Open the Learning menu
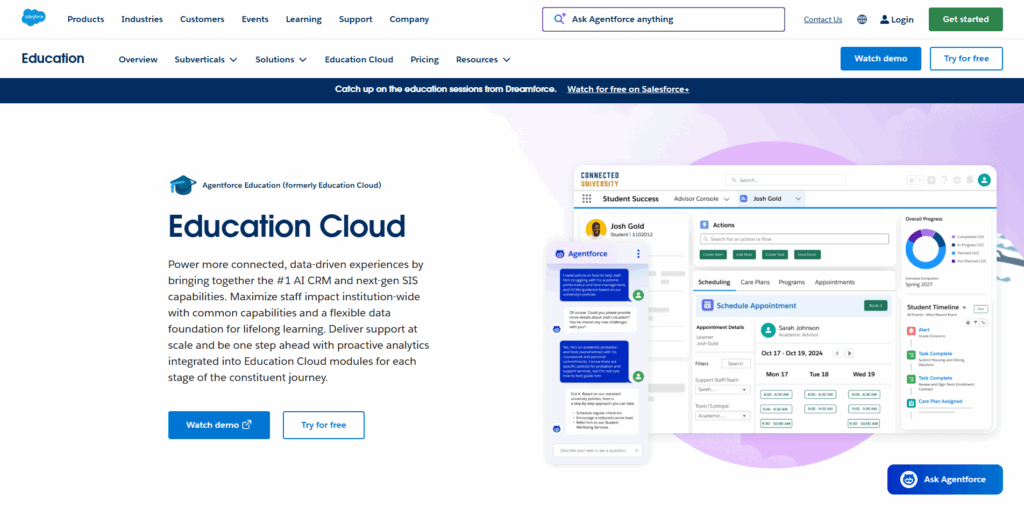Screen dimensions: 1024x508 click(304, 20)
